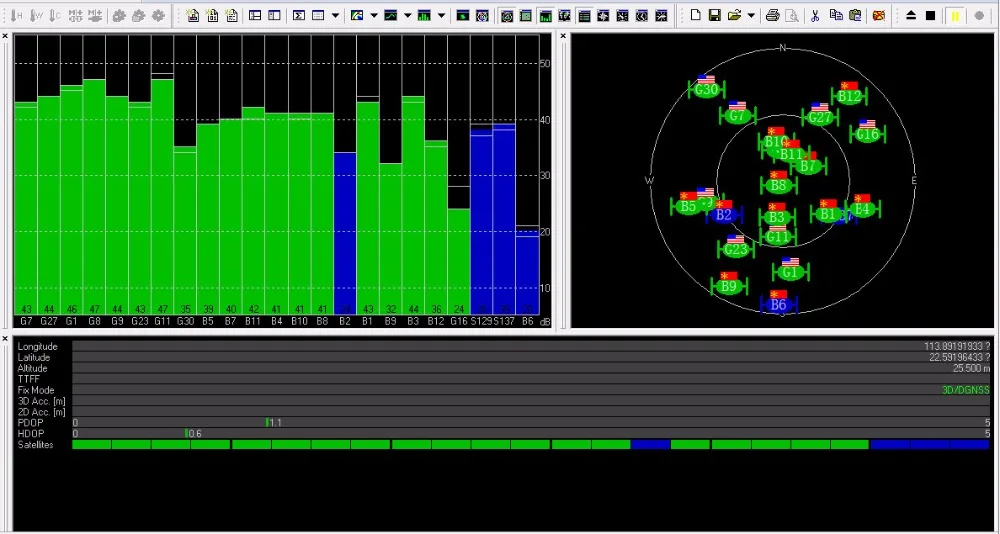Toggle the signal level docking window button
Screen dimensions: 1000x534
545,15
